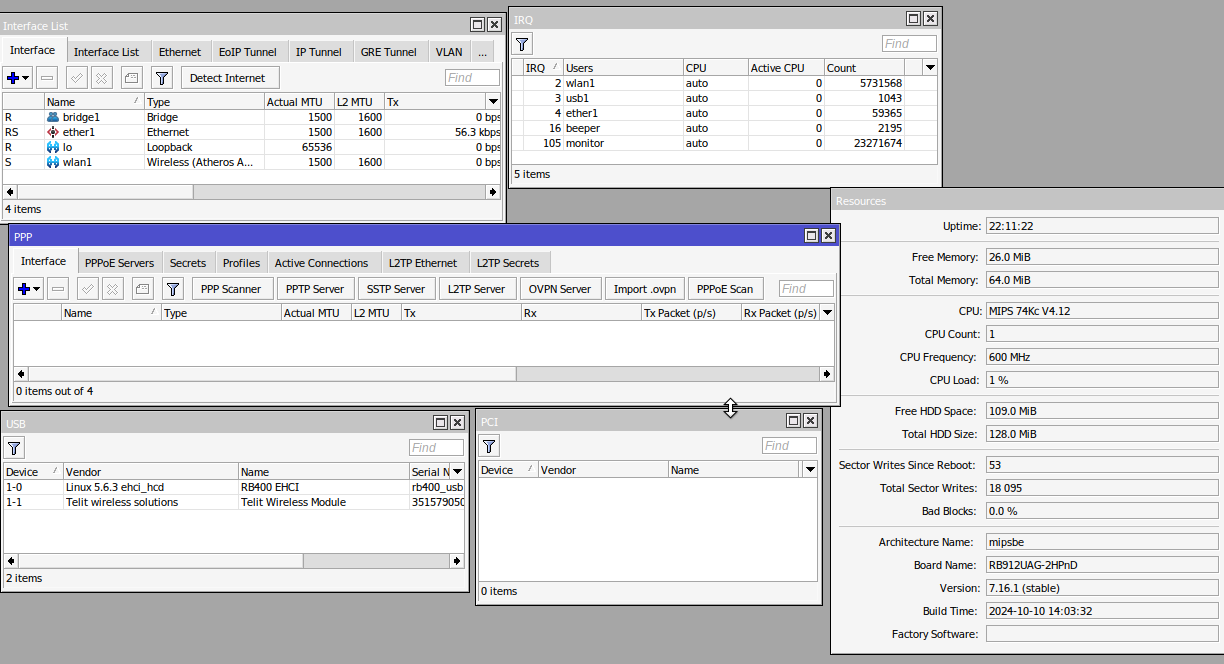Image resolution: width=1224 pixels, height=664 pixels.
Task: Select the wlan1 wireless interface icon
Action: [53, 162]
